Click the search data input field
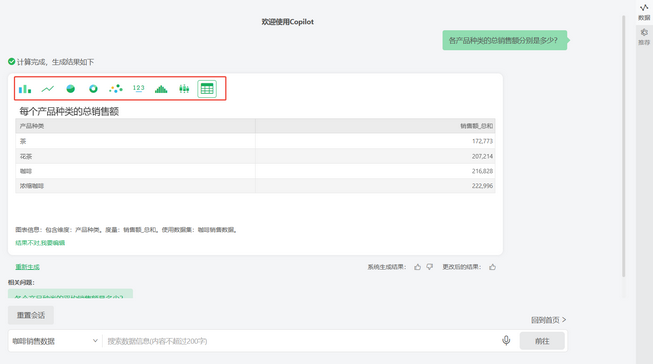Image resolution: width=653 pixels, height=364 pixels. (301, 341)
